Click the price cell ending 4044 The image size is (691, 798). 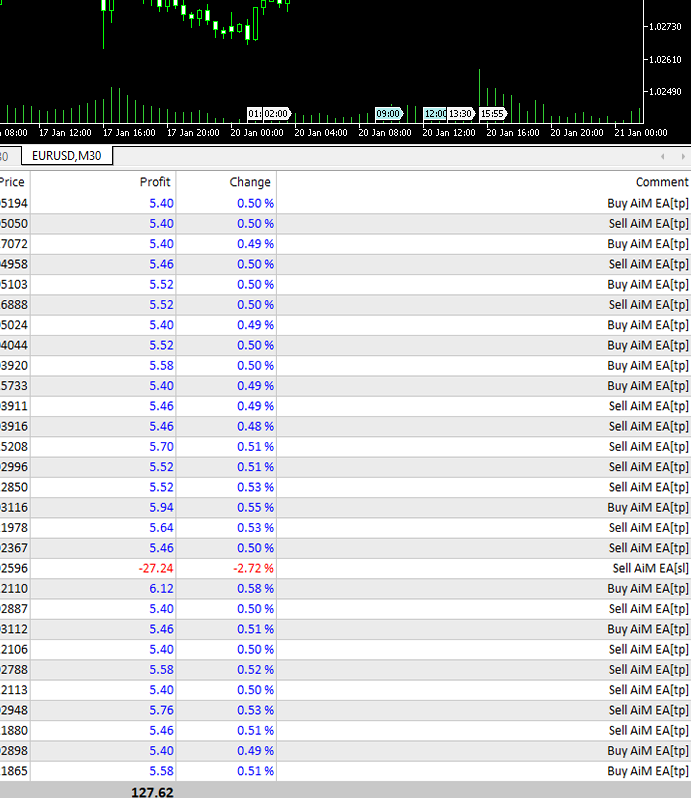14,346
